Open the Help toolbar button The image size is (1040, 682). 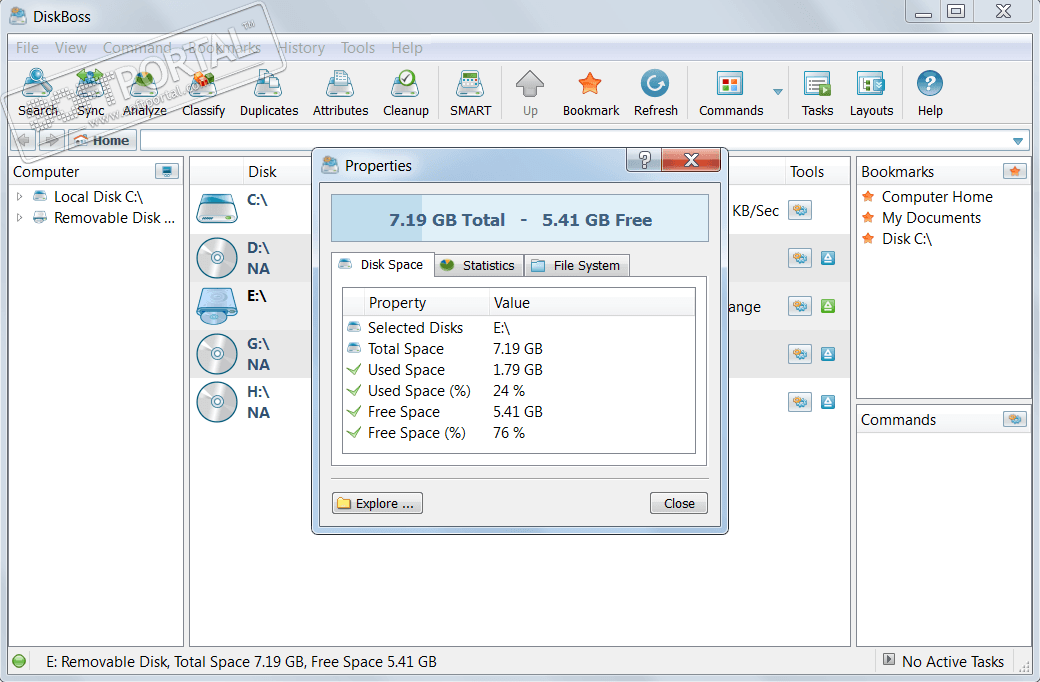pyautogui.click(x=930, y=93)
